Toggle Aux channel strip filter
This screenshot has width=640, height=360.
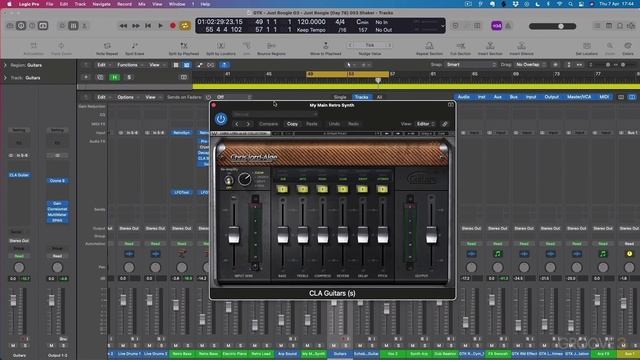click(498, 97)
